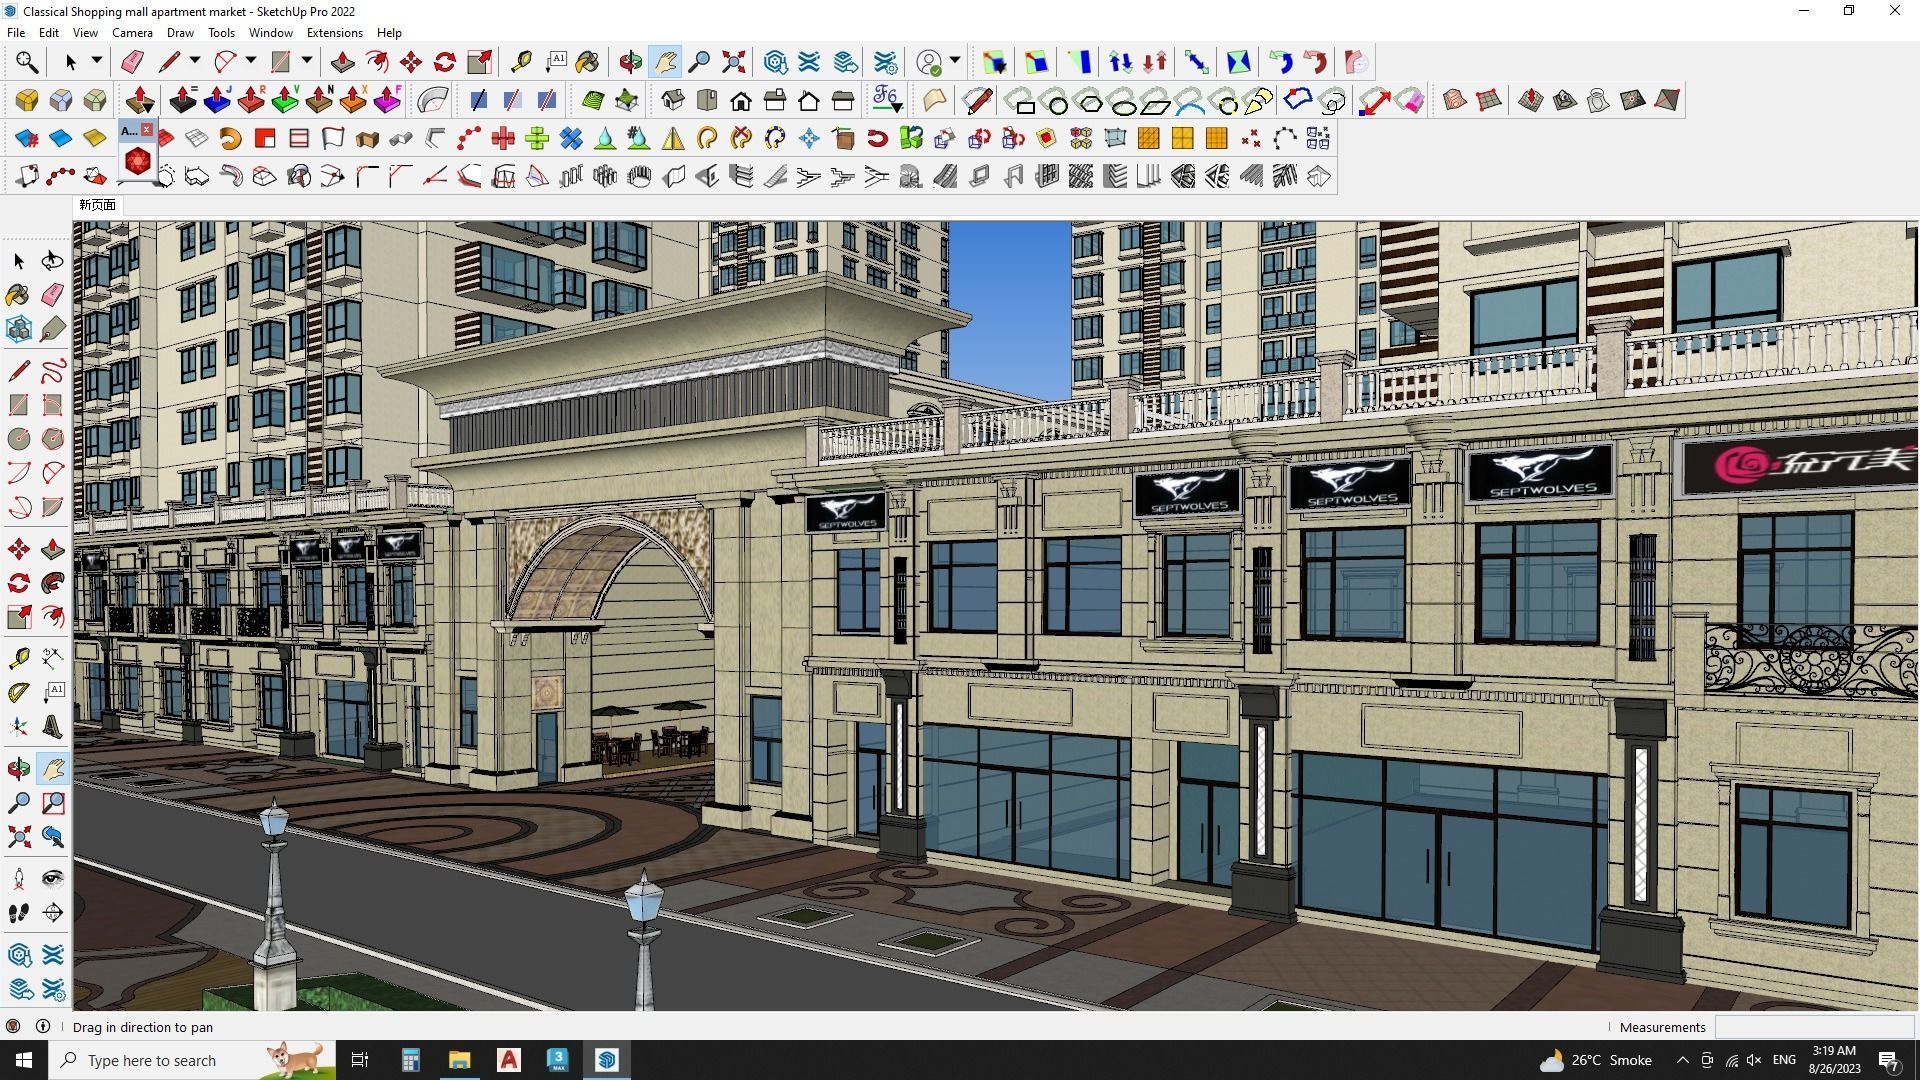Expand the Line tool dropdown arrow
Image resolution: width=1920 pixels, height=1080 pixels.
[195, 61]
